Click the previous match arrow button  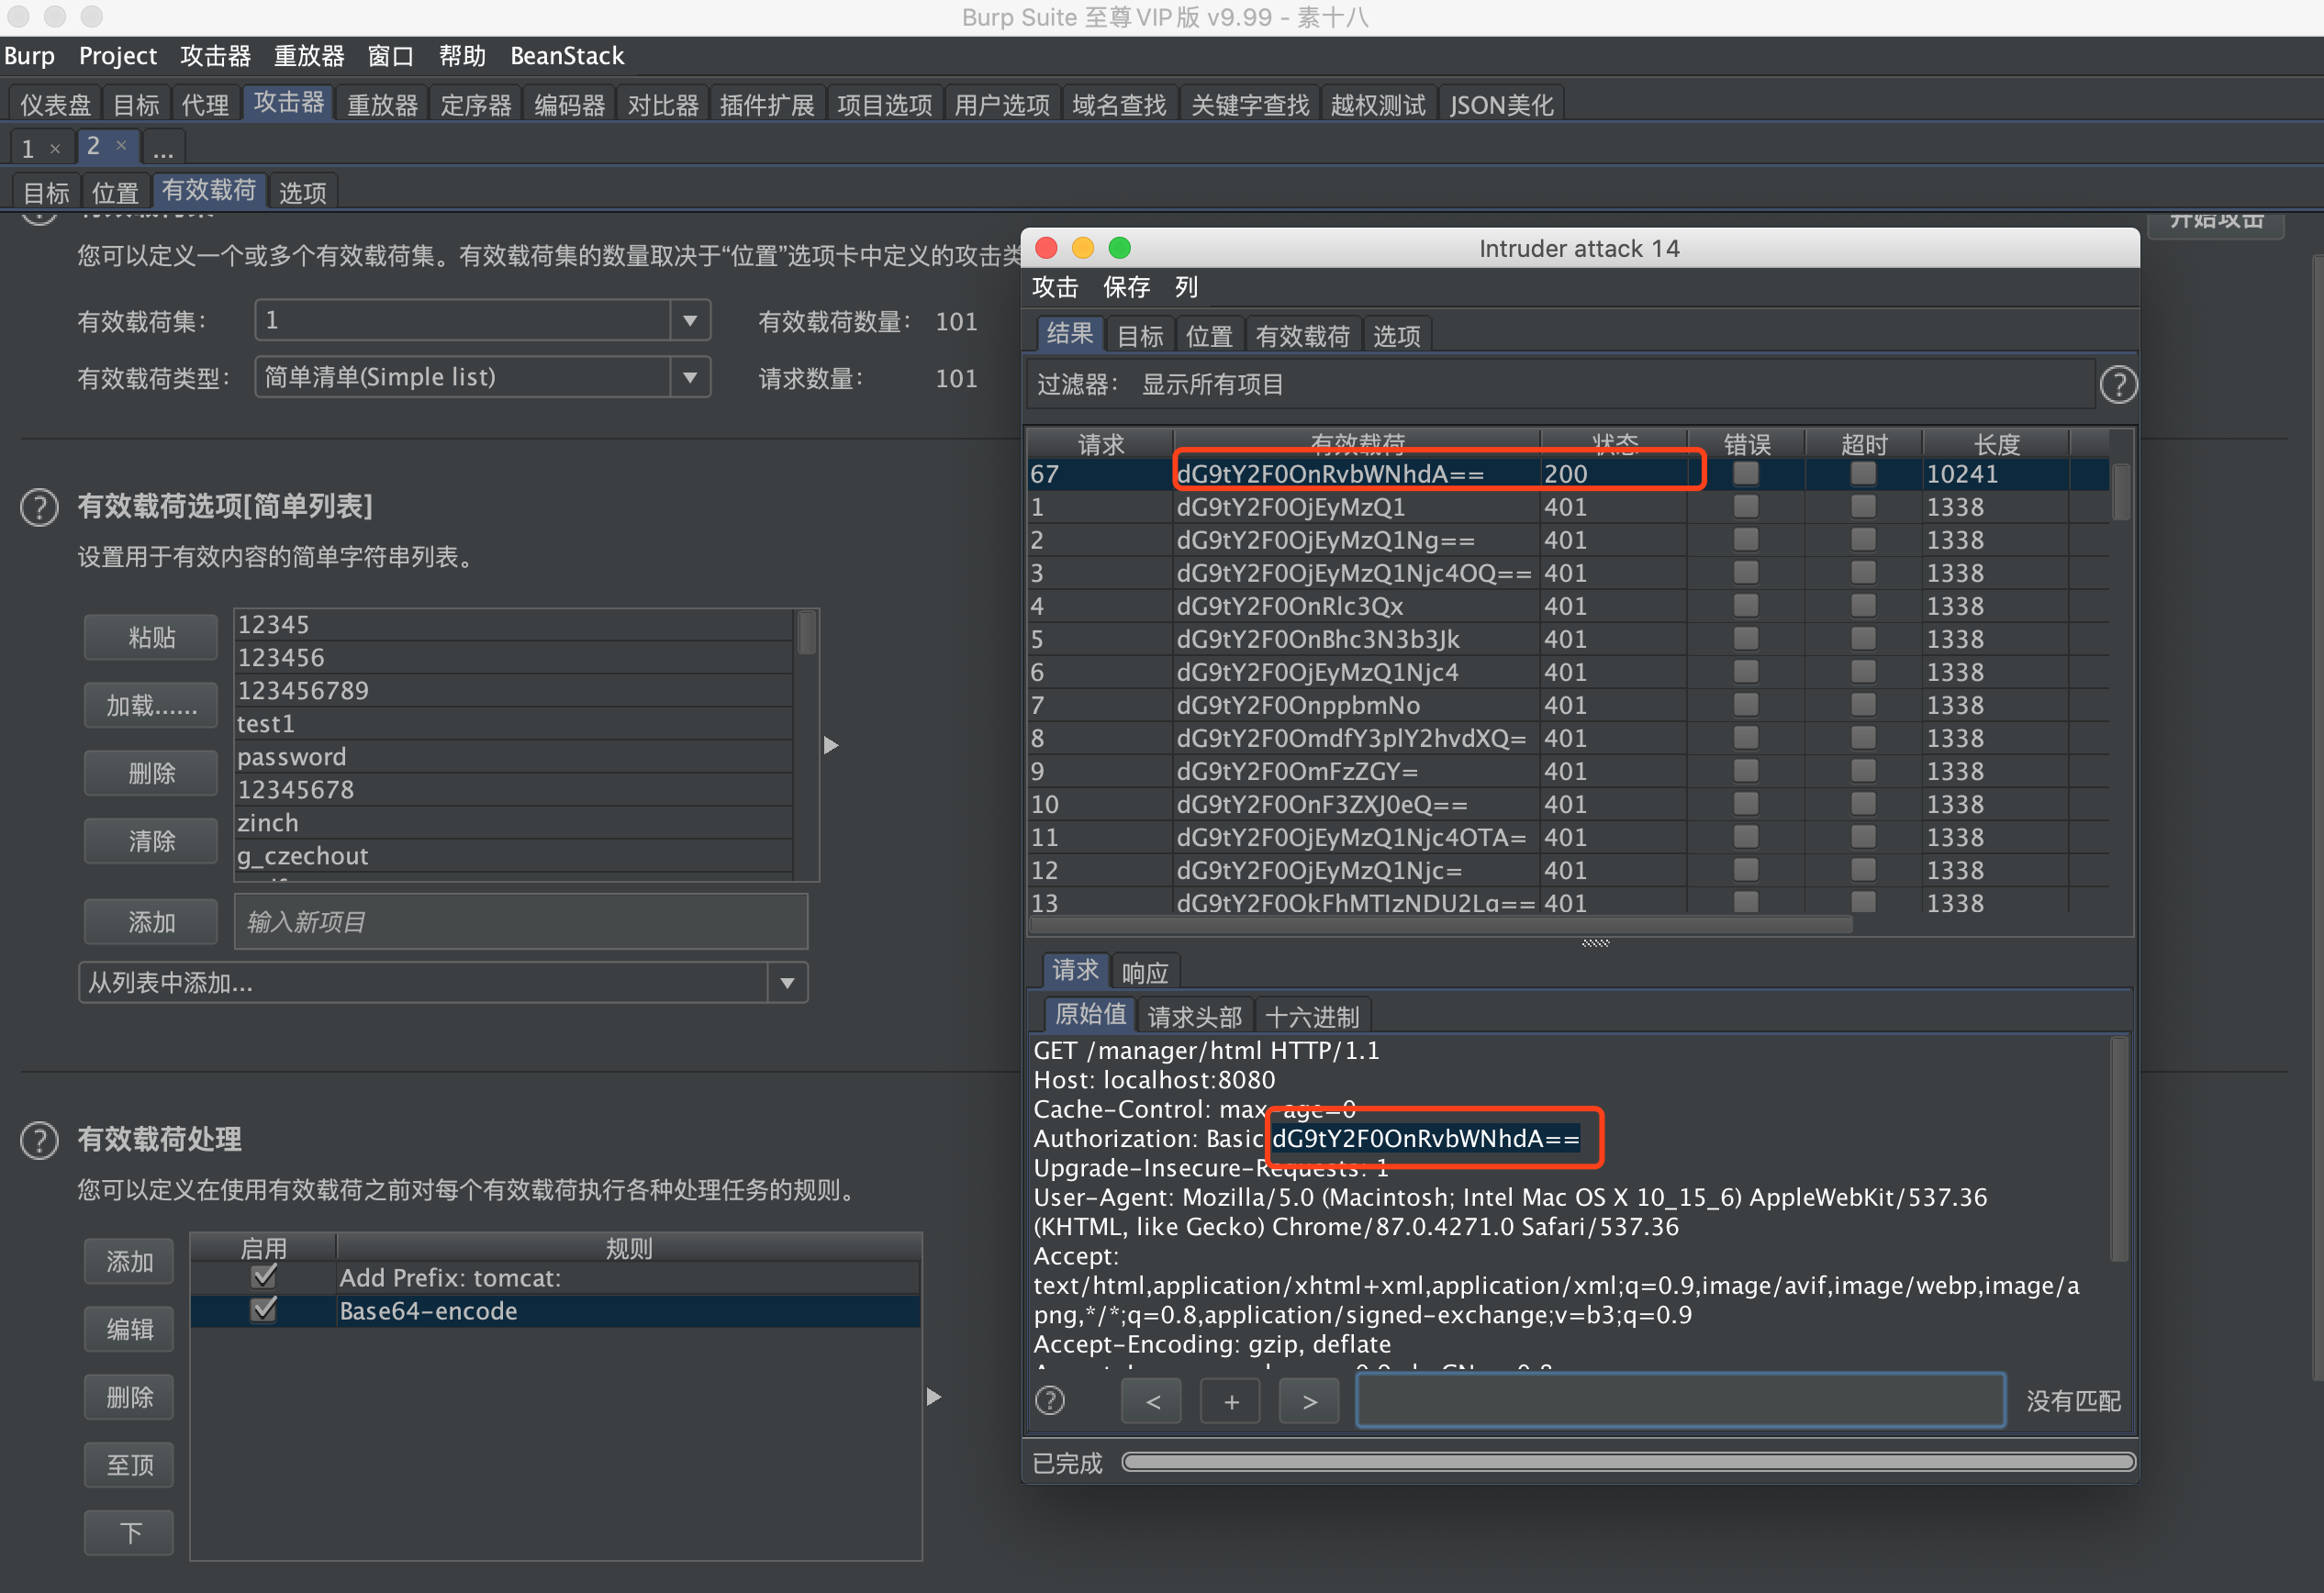[x=1152, y=1401]
